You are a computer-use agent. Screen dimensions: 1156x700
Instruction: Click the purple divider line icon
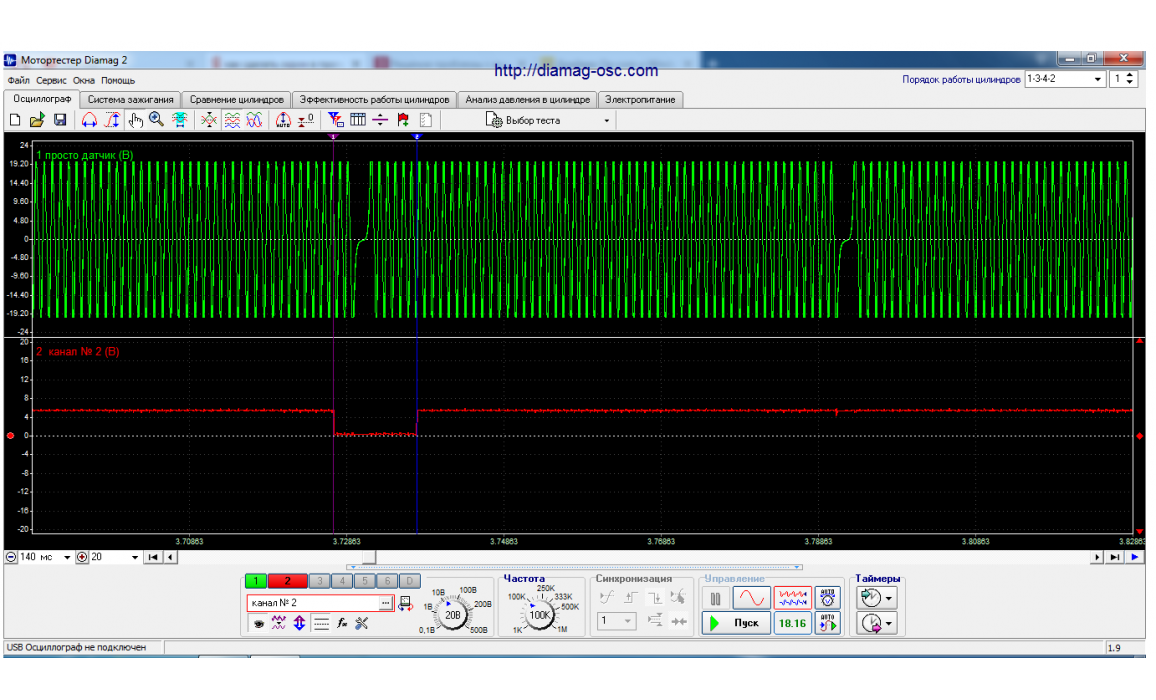click(380, 119)
